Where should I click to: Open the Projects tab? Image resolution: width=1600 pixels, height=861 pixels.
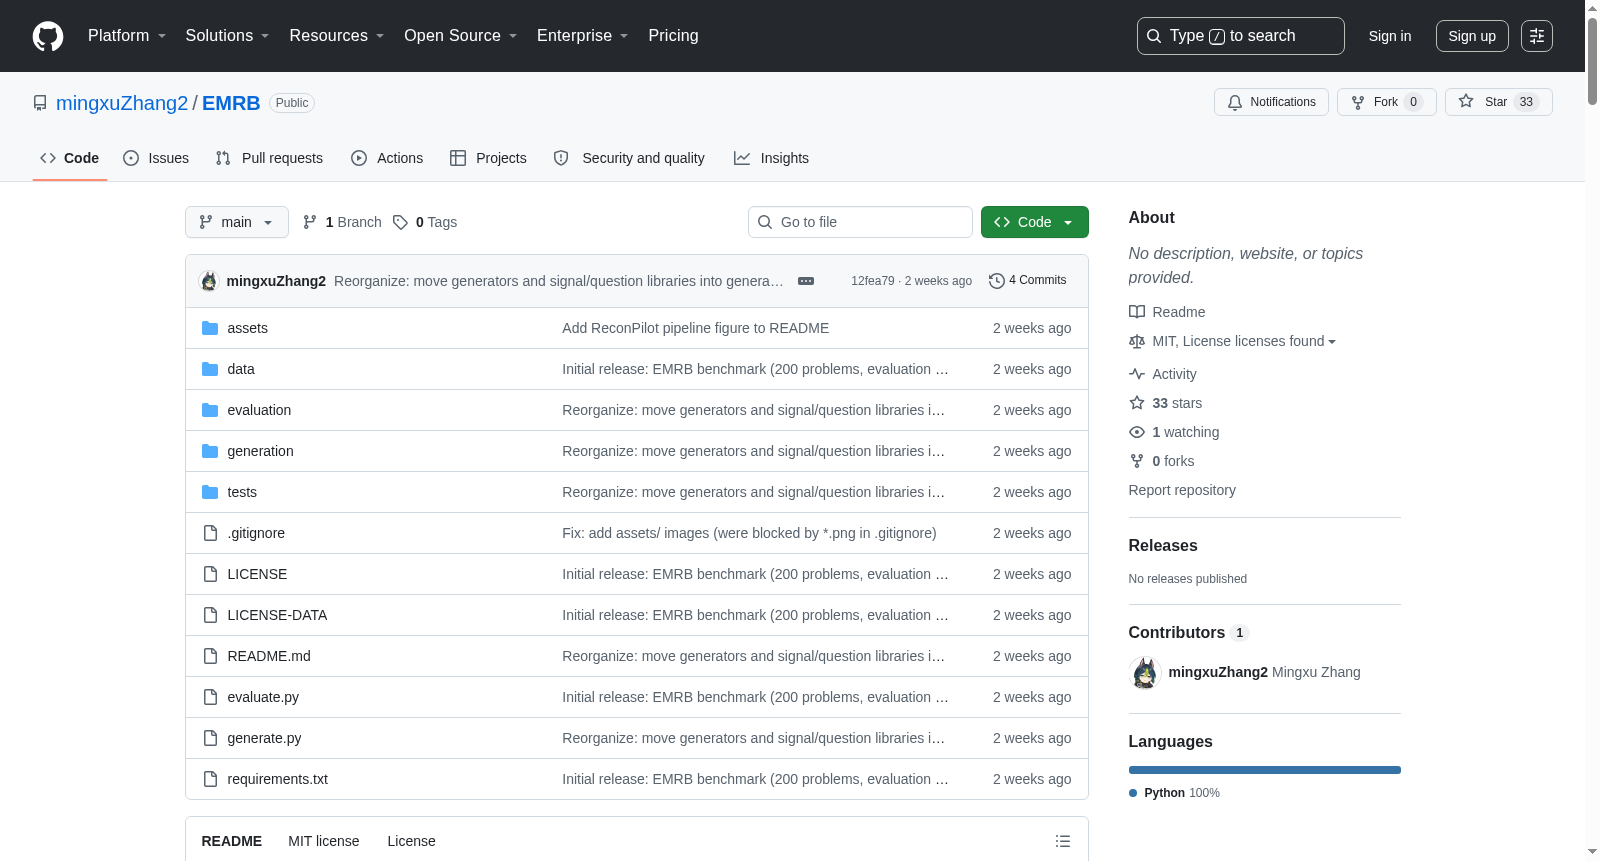click(488, 158)
